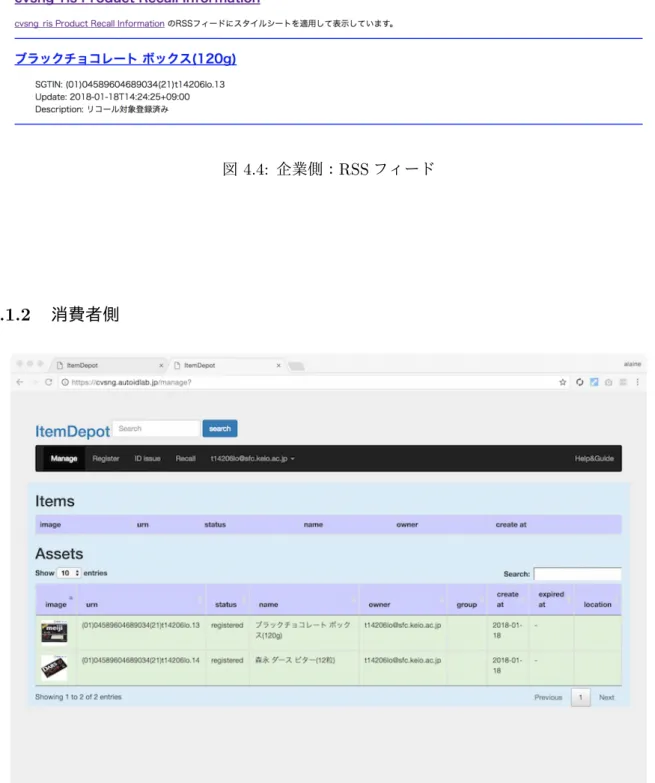Change the Show entries count dropdown
655x783 pixels.
69,573
